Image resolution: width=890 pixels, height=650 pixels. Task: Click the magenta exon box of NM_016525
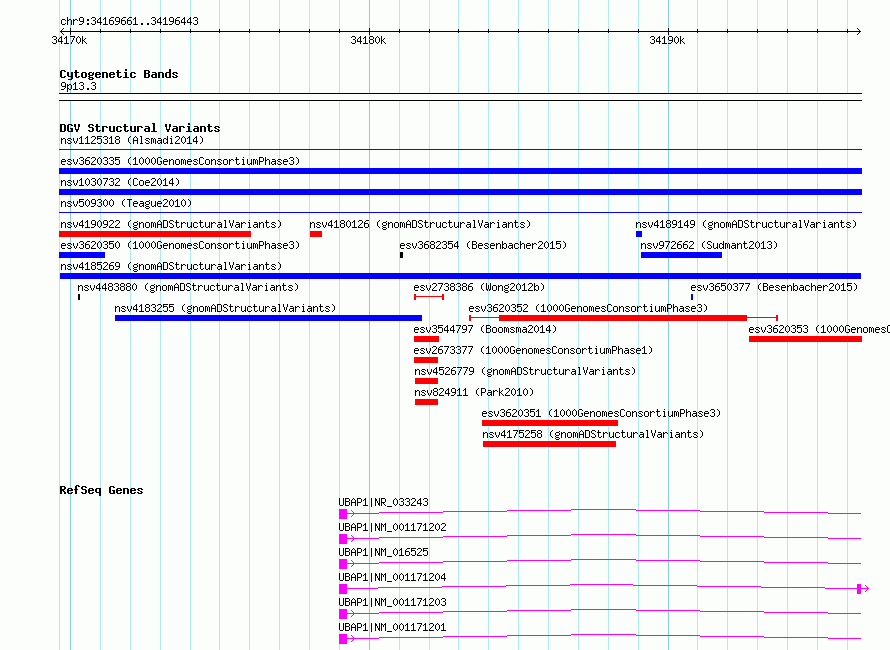tap(343, 564)
